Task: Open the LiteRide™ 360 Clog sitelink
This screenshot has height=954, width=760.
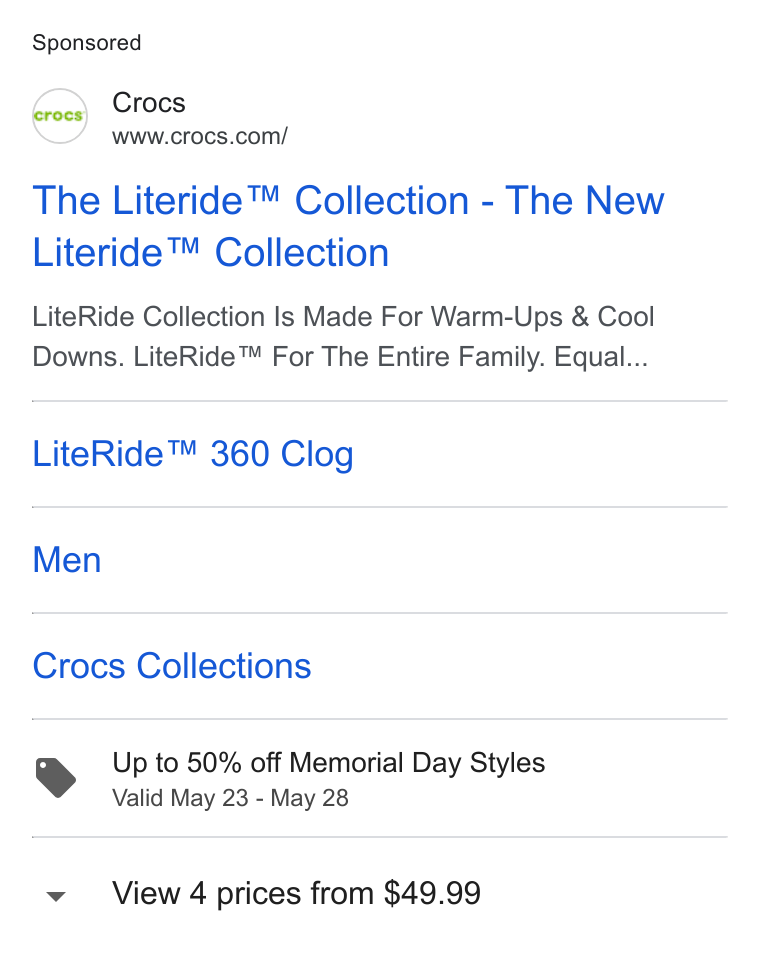Action: coord(192,454)
